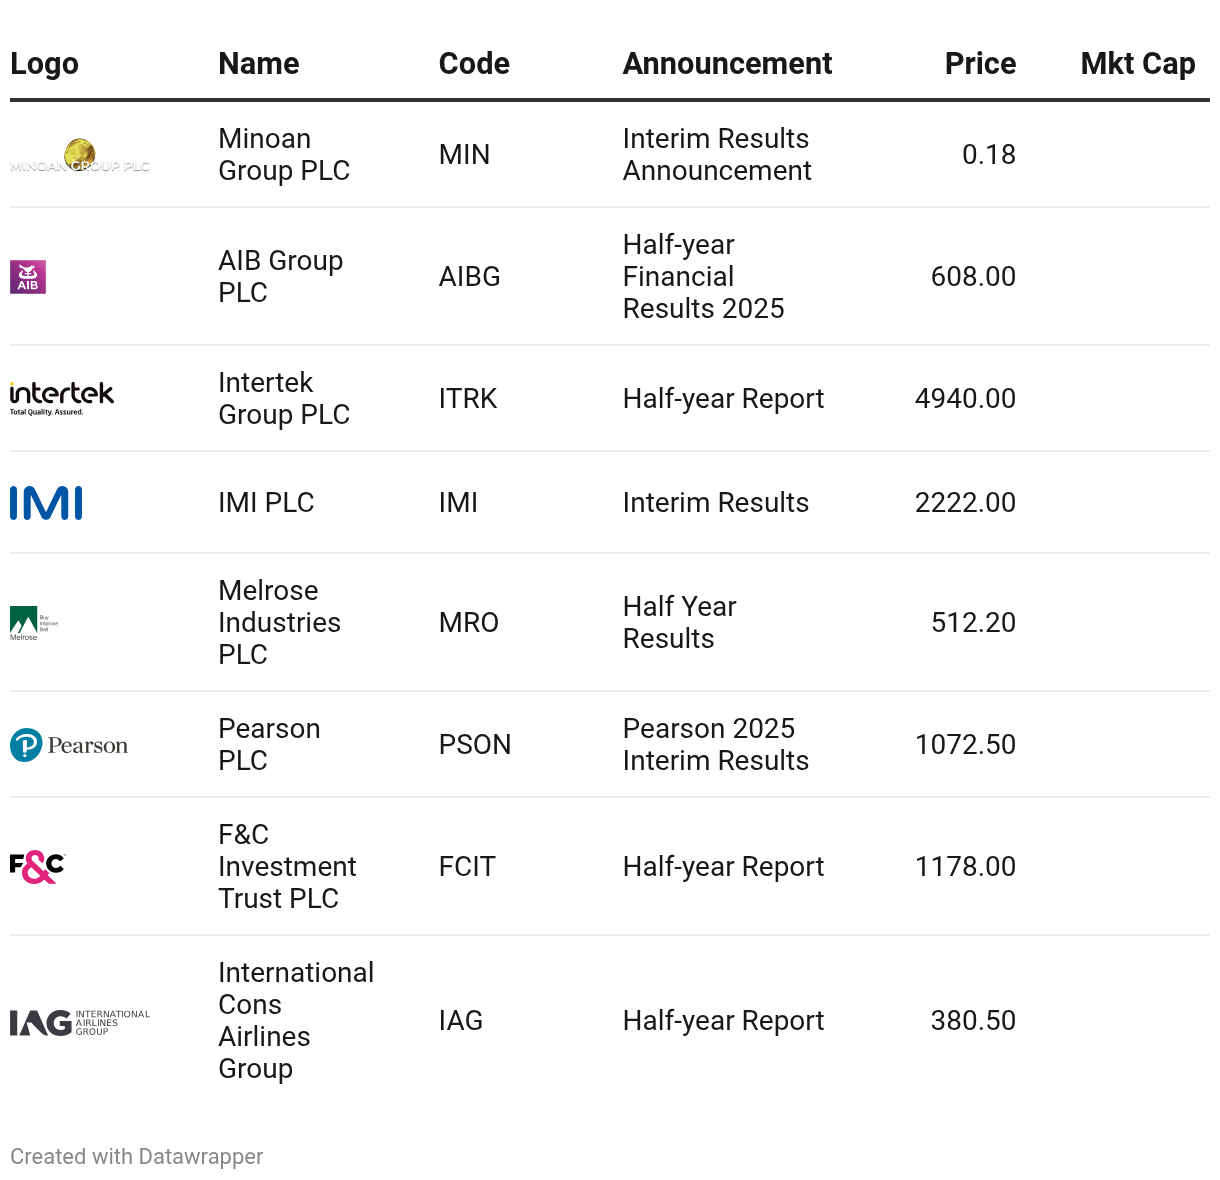Viewport: 1220px width, 1180px height.
Task: Select the ITRK ticker code
Action: pos(468,399)
